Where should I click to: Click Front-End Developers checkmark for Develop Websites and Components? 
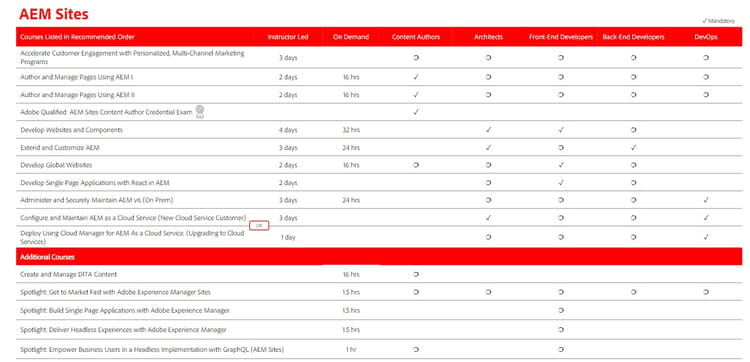point(561,130)
